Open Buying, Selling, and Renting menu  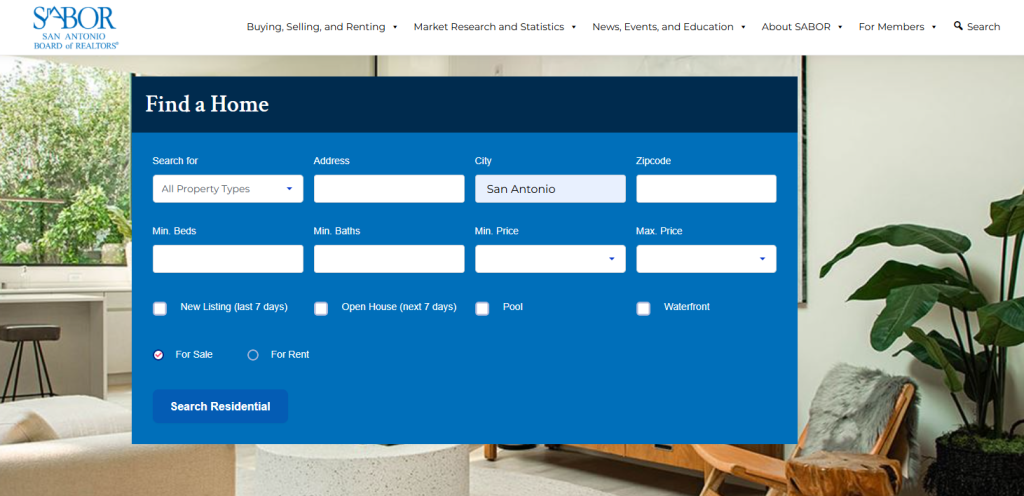click(321, 27)
